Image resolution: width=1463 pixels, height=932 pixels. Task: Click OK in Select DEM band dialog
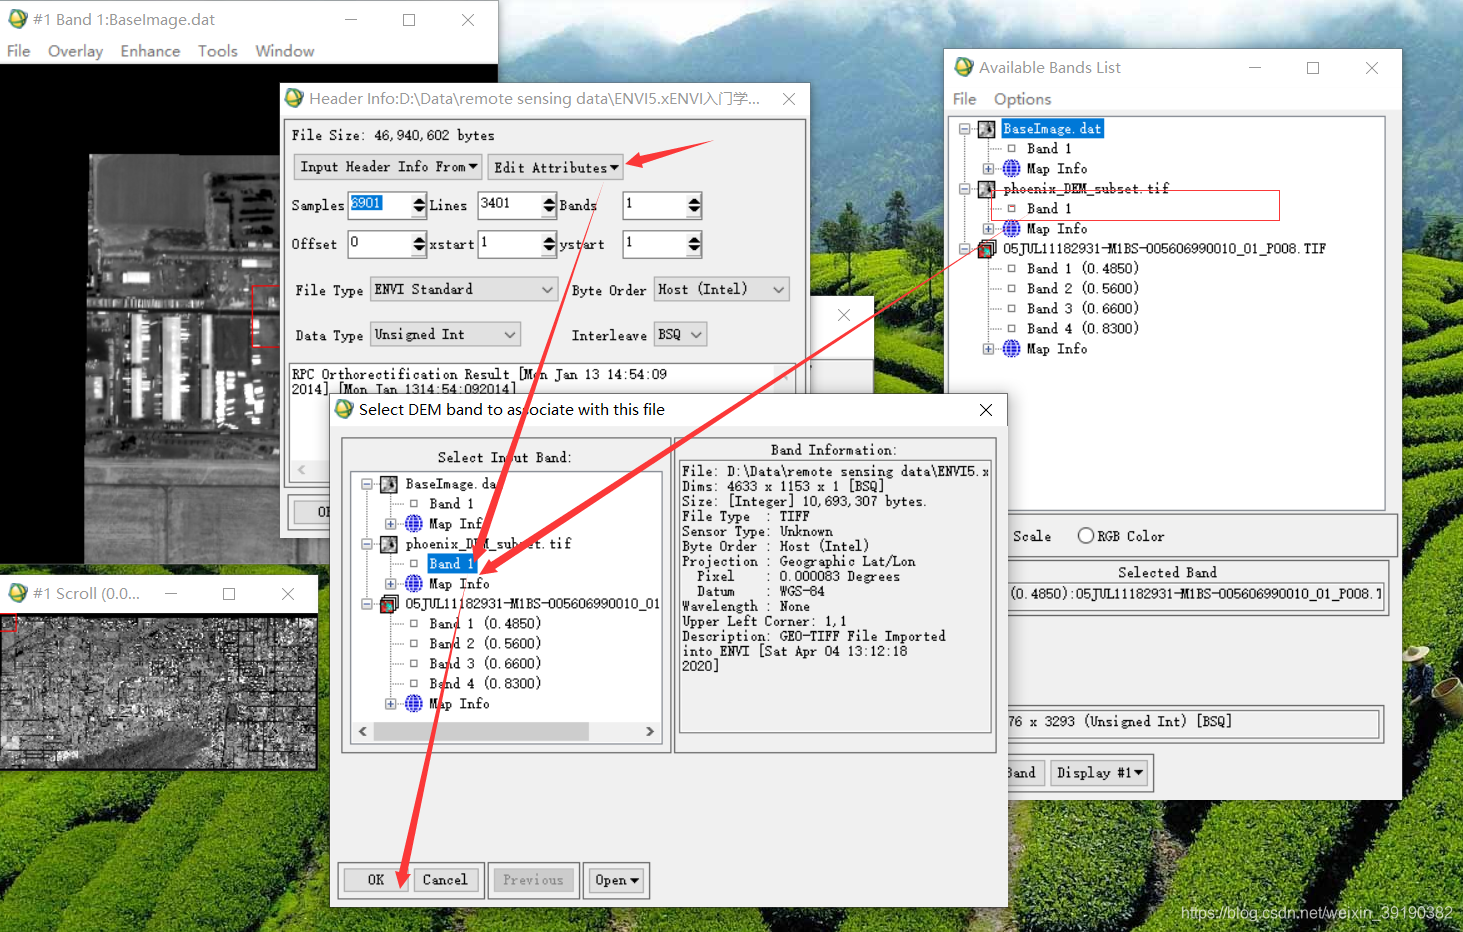pyautogui.click(x=376, y=880)
